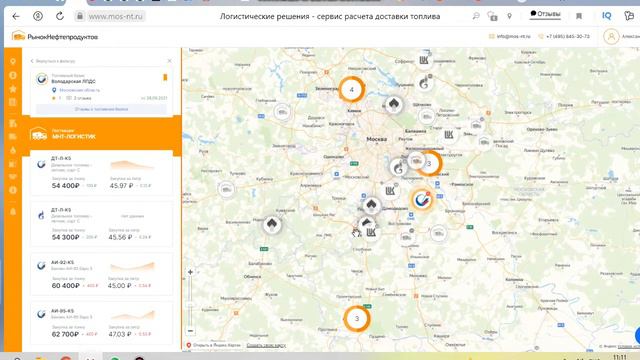Click the location pin icon in the orange sidebar
The height and width of the screenshot is (360, 640).
pyautogui.click(x=13, y=62)
